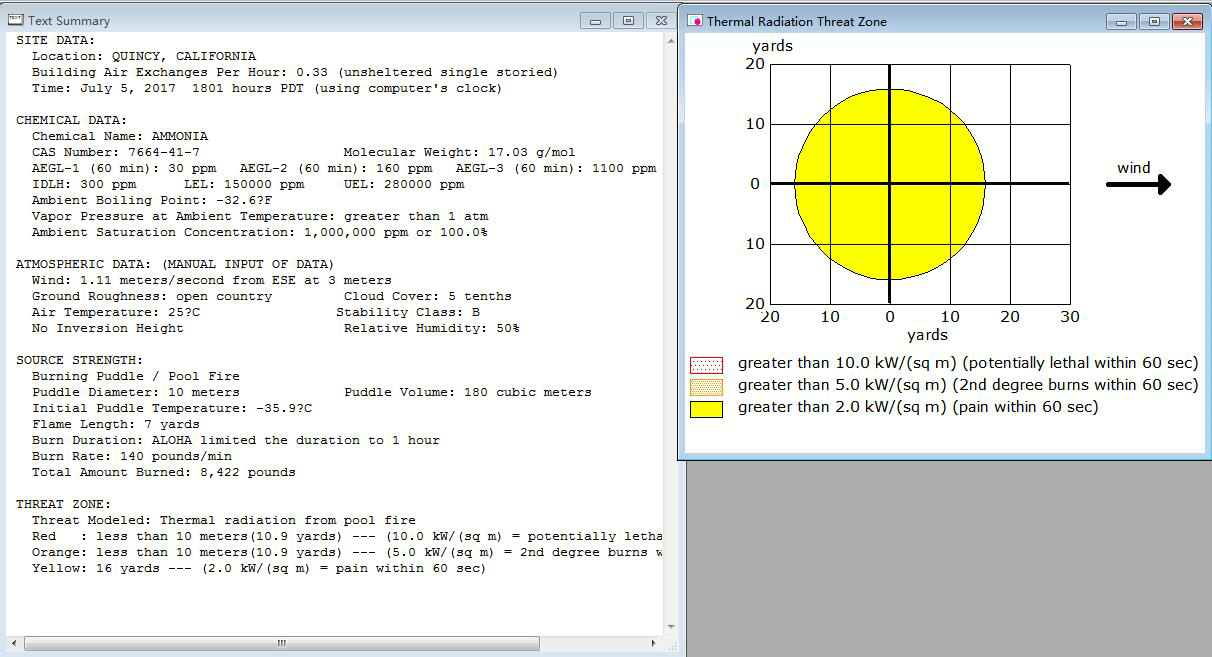The image size is (1212, 657).
Task: Click the 'Yellow: 16 yards' line
Action: (259, 568)
